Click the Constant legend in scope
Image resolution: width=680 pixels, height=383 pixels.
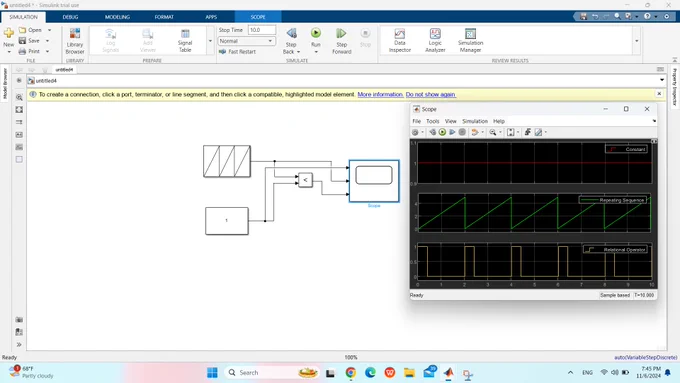[x=627, y=149]
